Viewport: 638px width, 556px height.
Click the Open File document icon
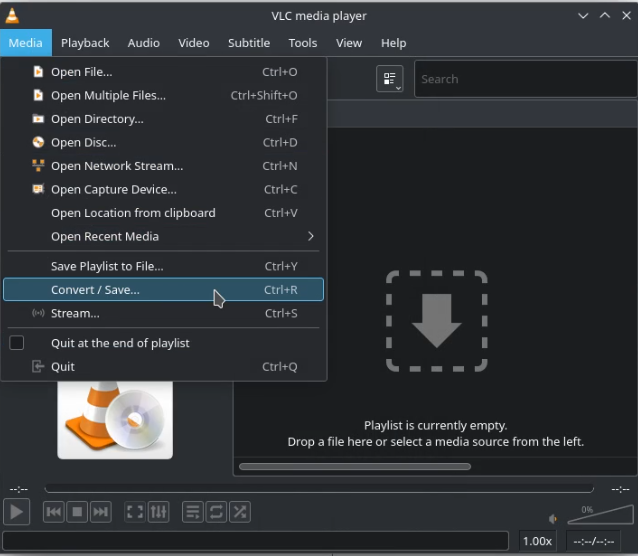38,72
